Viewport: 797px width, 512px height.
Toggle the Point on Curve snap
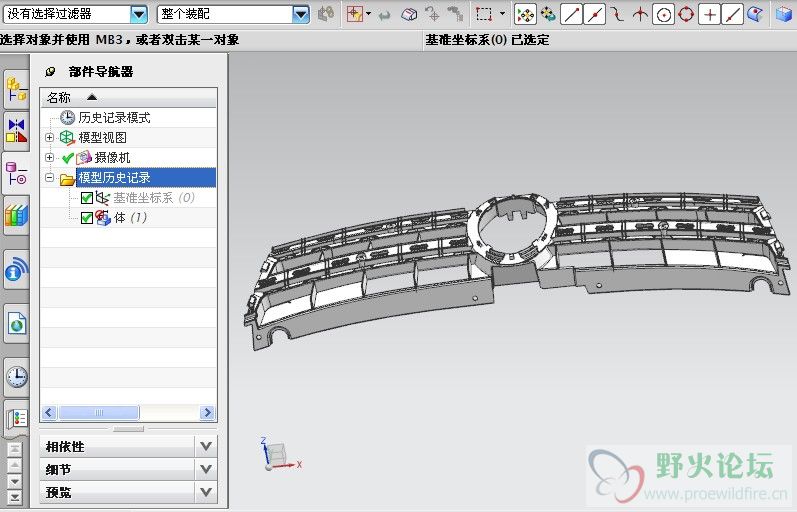(732, 14)
